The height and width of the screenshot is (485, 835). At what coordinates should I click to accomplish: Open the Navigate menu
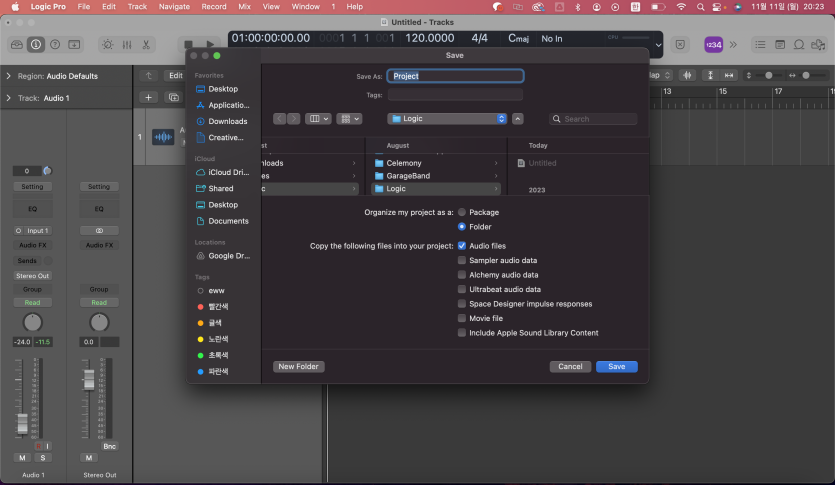coord(174,6)
